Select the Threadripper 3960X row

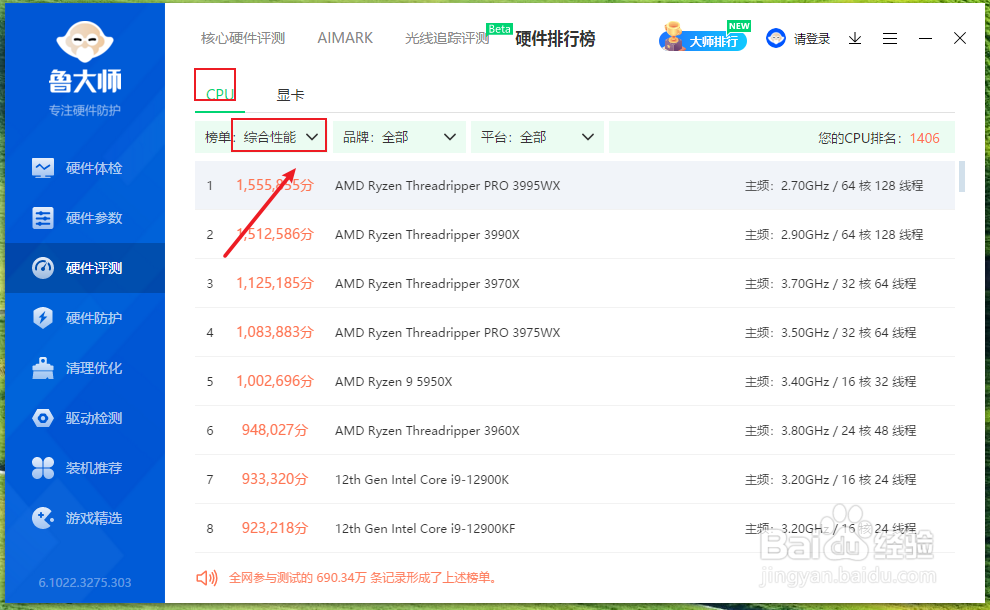(575, 430)
